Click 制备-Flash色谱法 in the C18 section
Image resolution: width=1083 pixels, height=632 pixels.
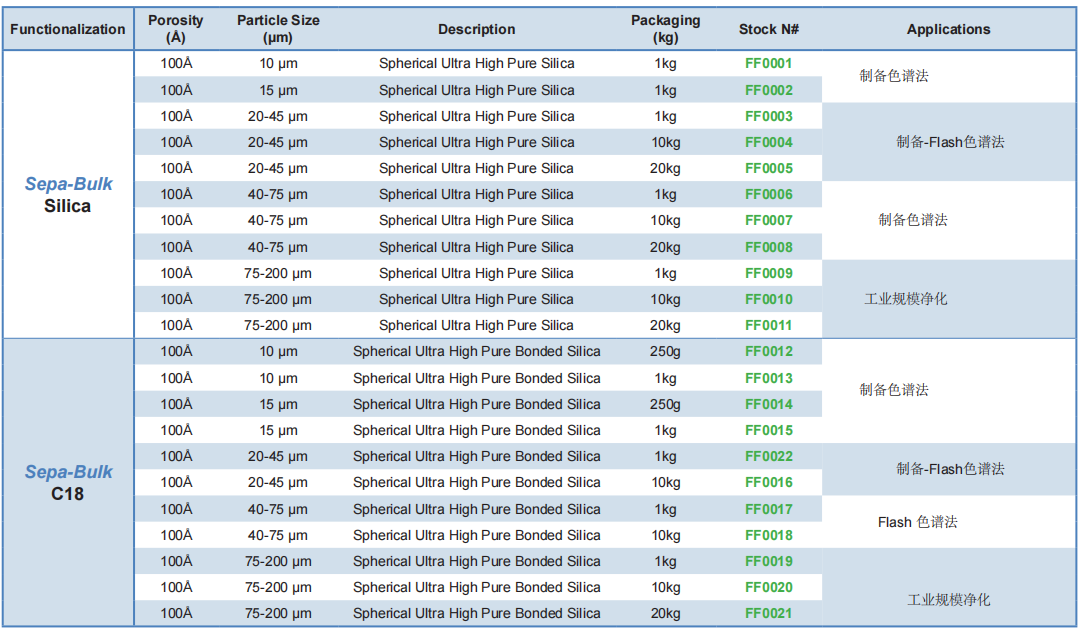point(950,470)
